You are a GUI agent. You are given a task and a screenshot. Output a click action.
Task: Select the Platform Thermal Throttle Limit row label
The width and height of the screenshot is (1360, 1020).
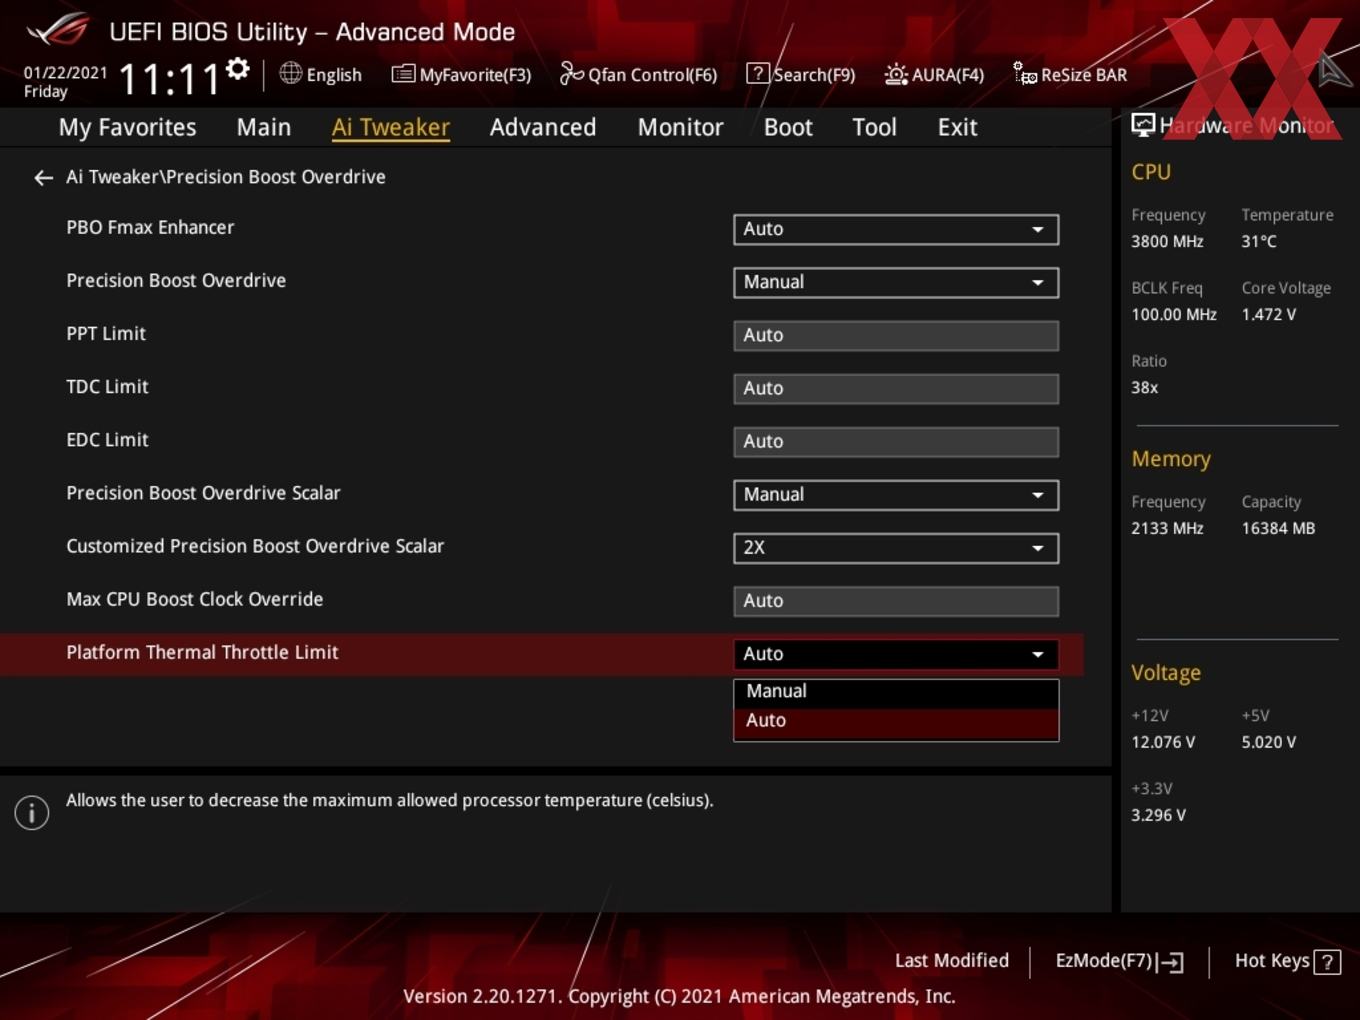(x=202, y=653)
